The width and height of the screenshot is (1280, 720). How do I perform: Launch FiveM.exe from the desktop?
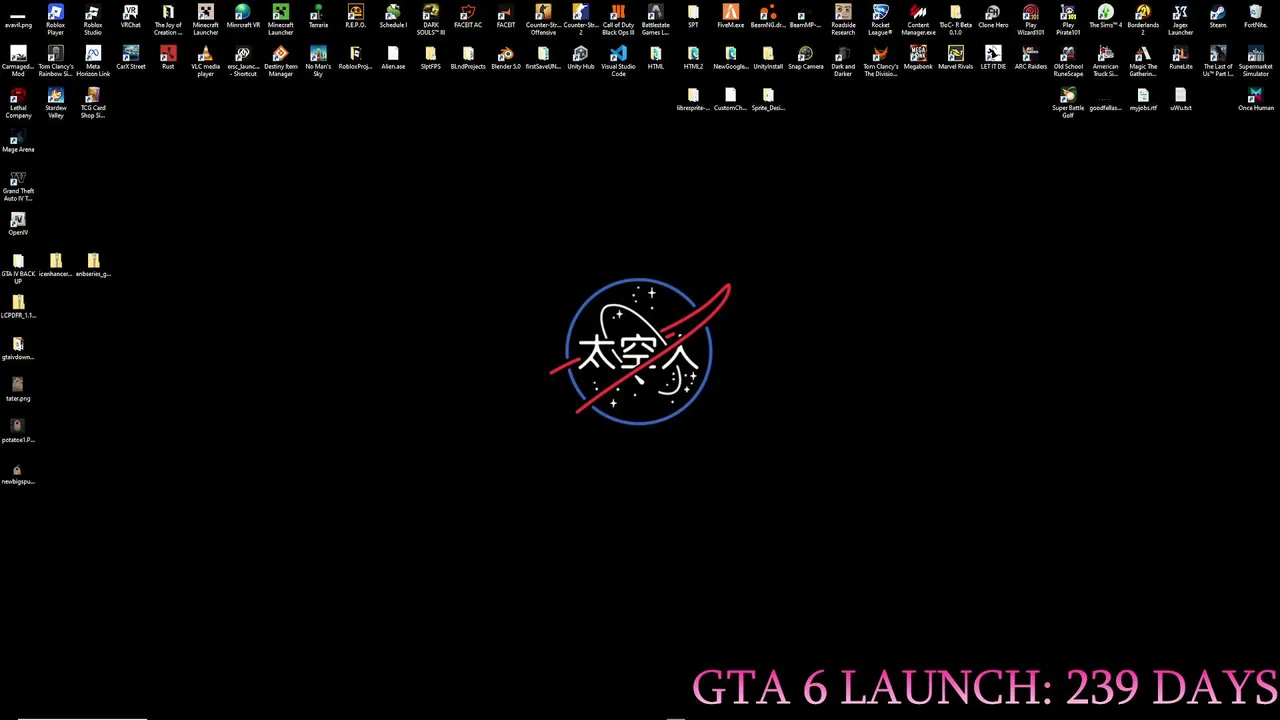[730, 17]
